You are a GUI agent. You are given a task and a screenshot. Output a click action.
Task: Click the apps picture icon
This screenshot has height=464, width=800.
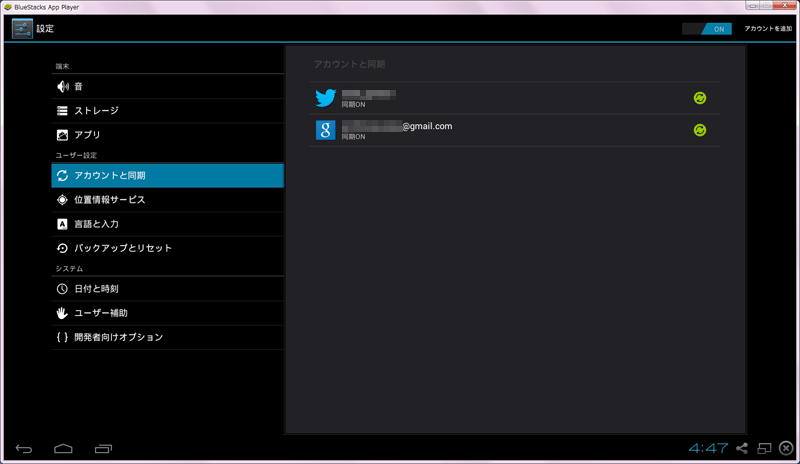tap(62, 135)
